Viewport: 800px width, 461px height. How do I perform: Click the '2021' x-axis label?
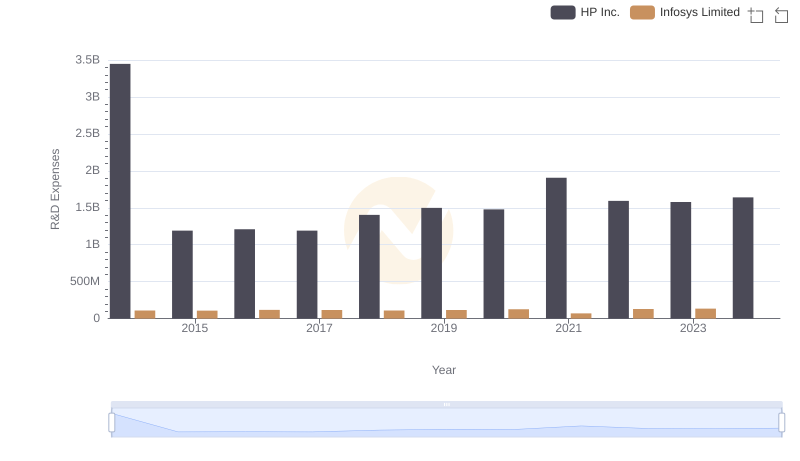[x=568, y=328]
